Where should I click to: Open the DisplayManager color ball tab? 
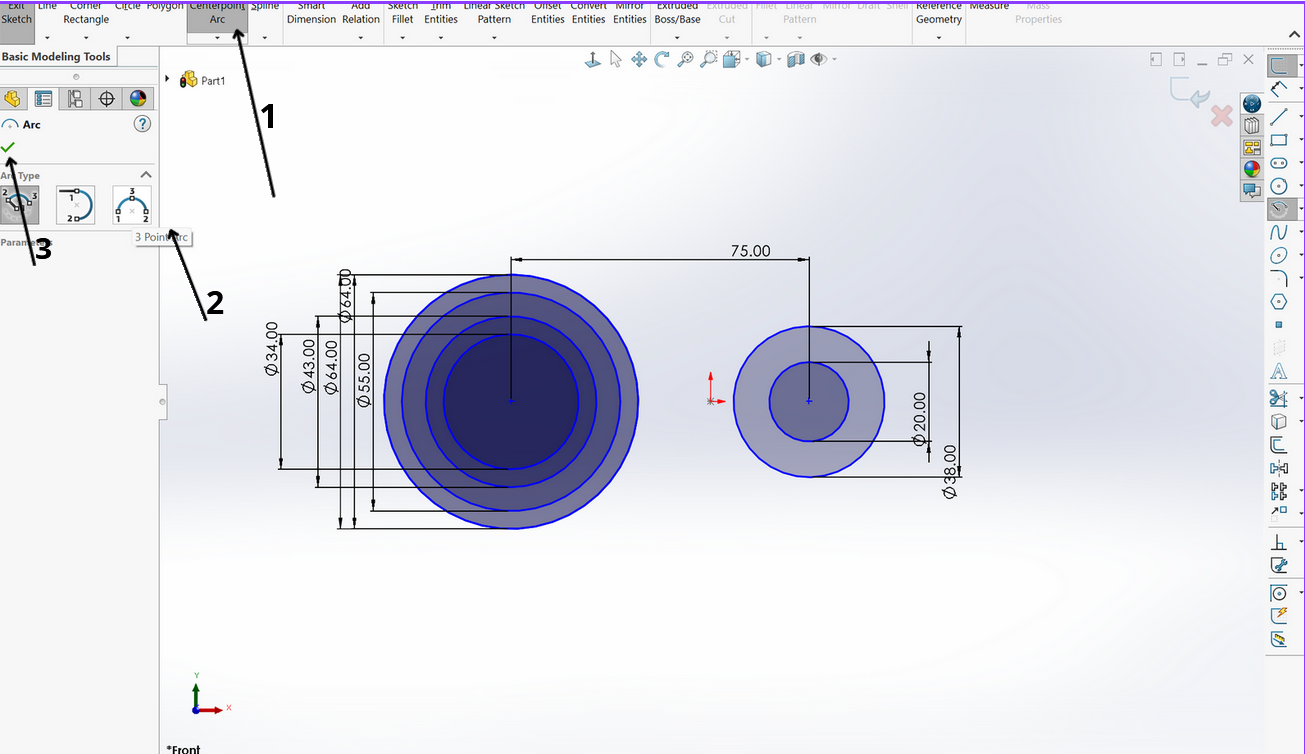coord(138,98)
